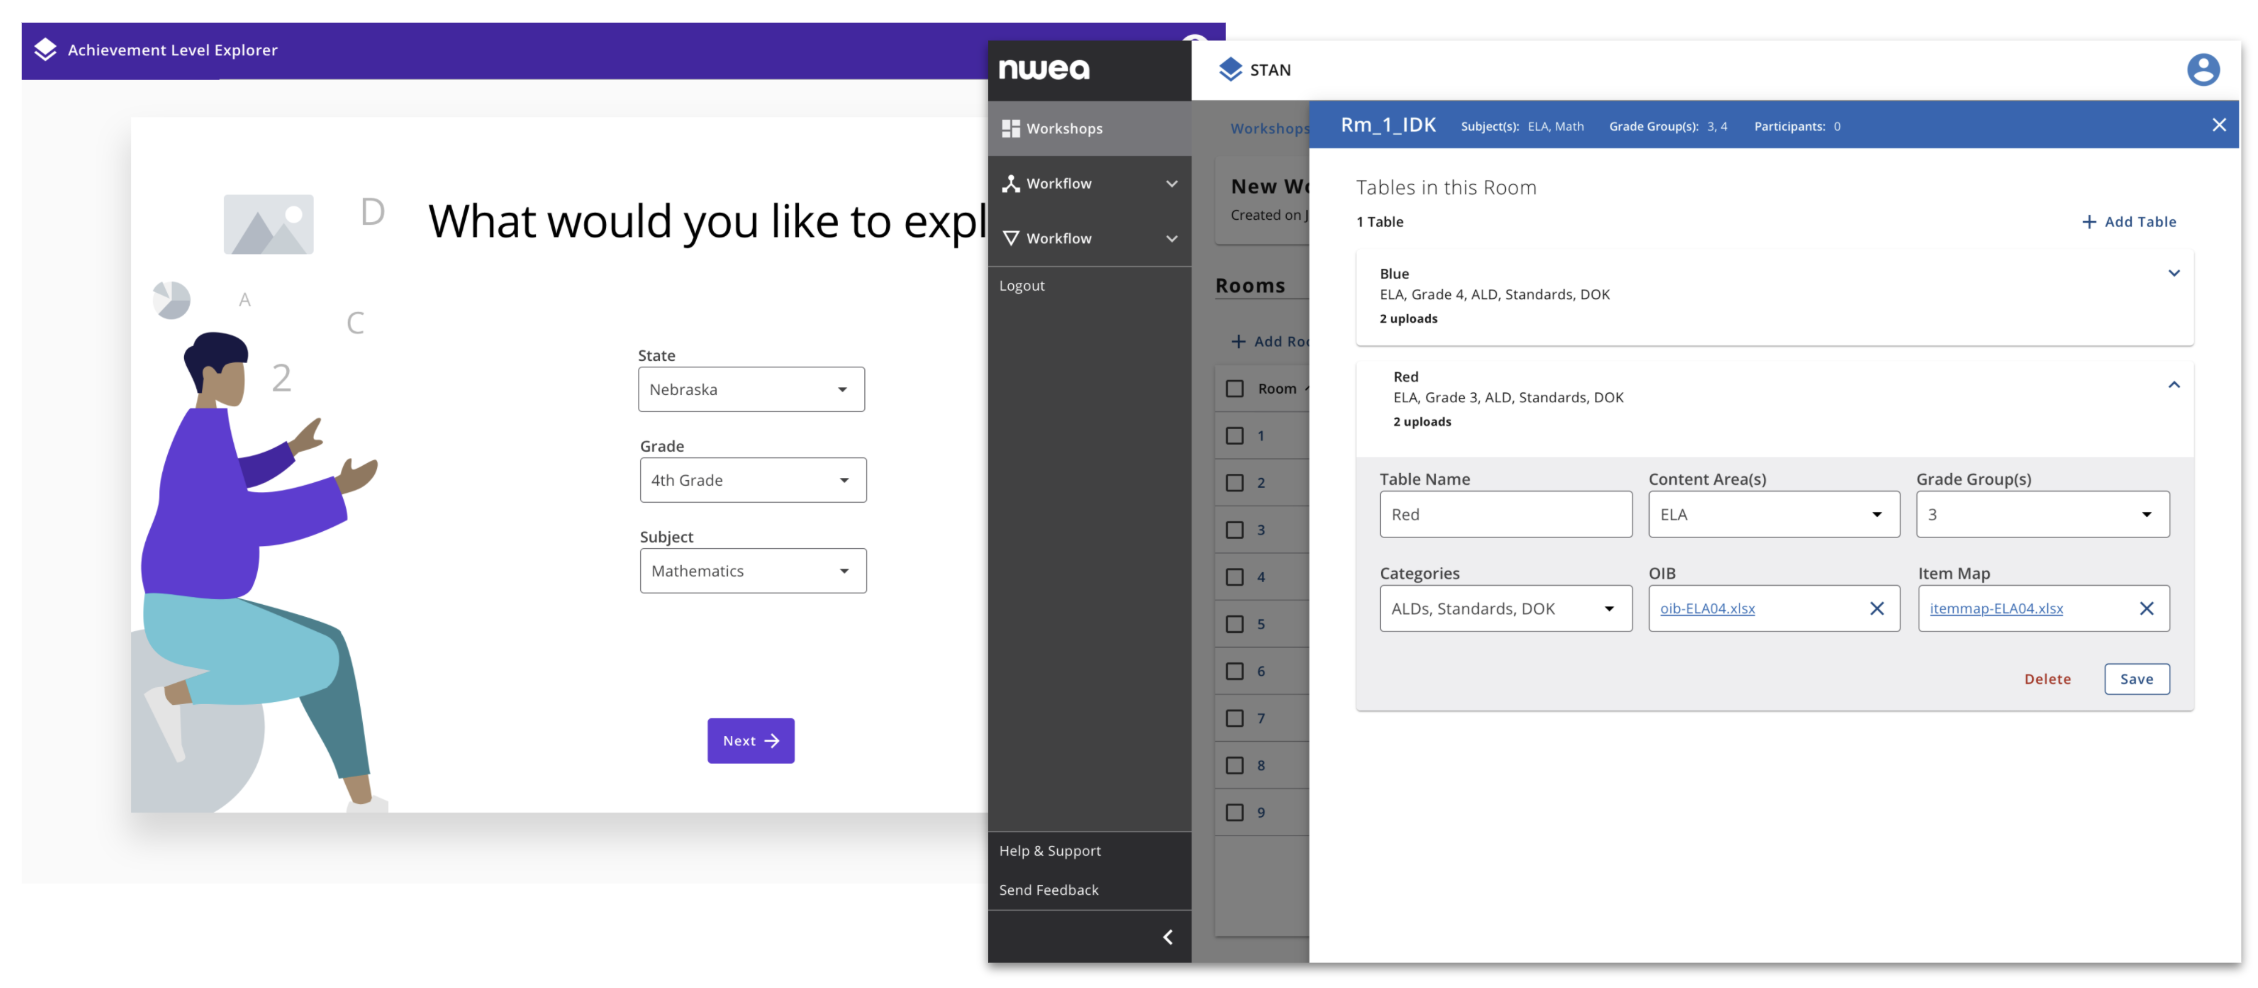Remove the itemmap-ELA04.xlsx upload
Image resolution: width=2258 pixels, height=988 pixels.
pyautogui.click(x=2146, y=609)
